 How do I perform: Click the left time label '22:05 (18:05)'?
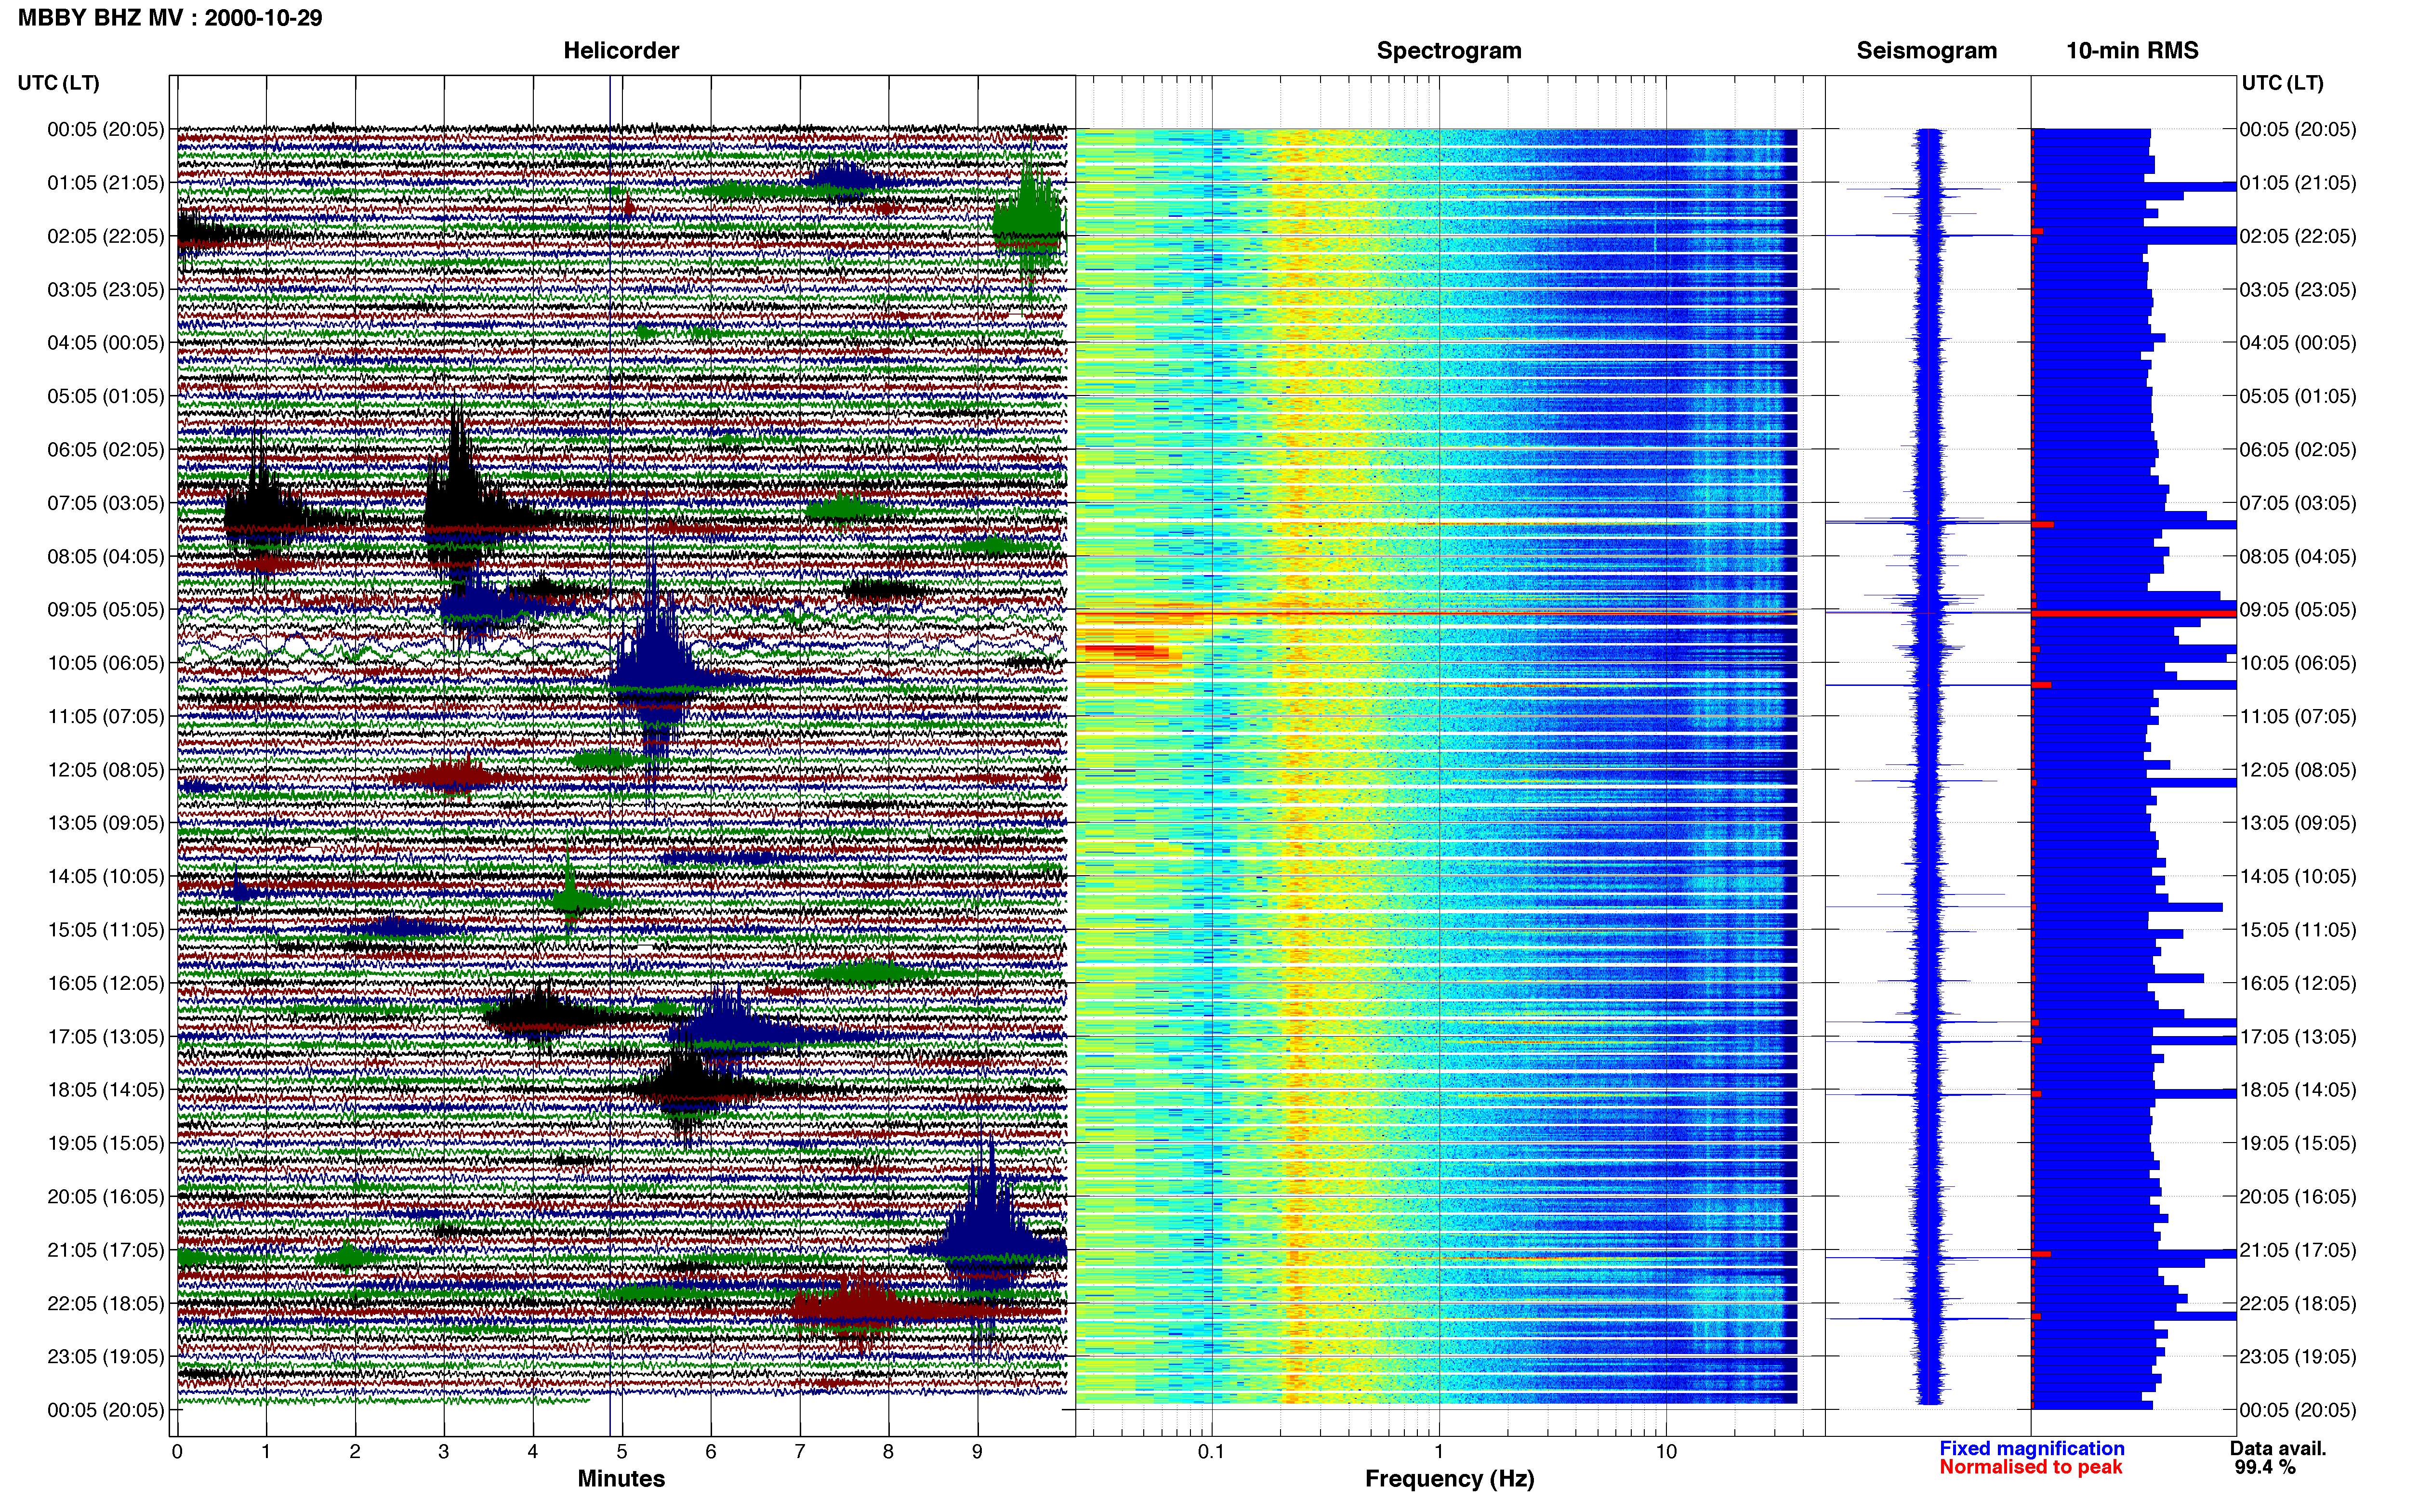[x=105, y=1304]
